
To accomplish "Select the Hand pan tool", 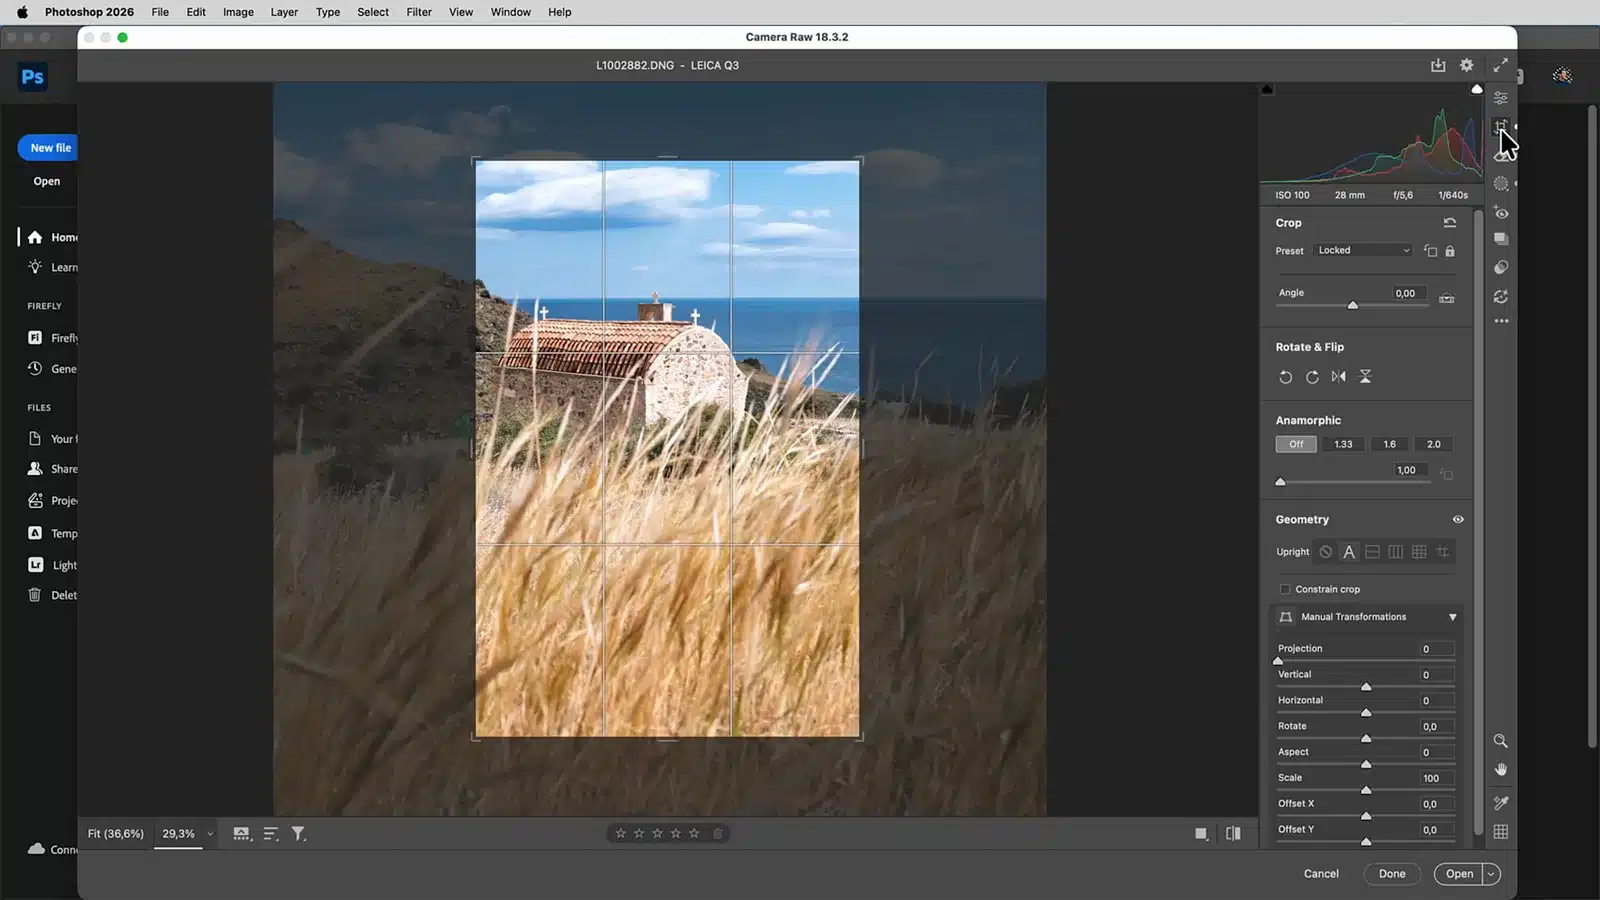I will tap(1500, 769).
